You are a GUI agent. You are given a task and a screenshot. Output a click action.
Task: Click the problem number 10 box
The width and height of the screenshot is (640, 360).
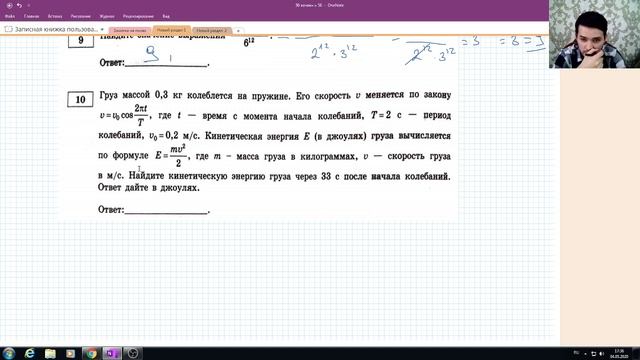click(x=80, y=99)
